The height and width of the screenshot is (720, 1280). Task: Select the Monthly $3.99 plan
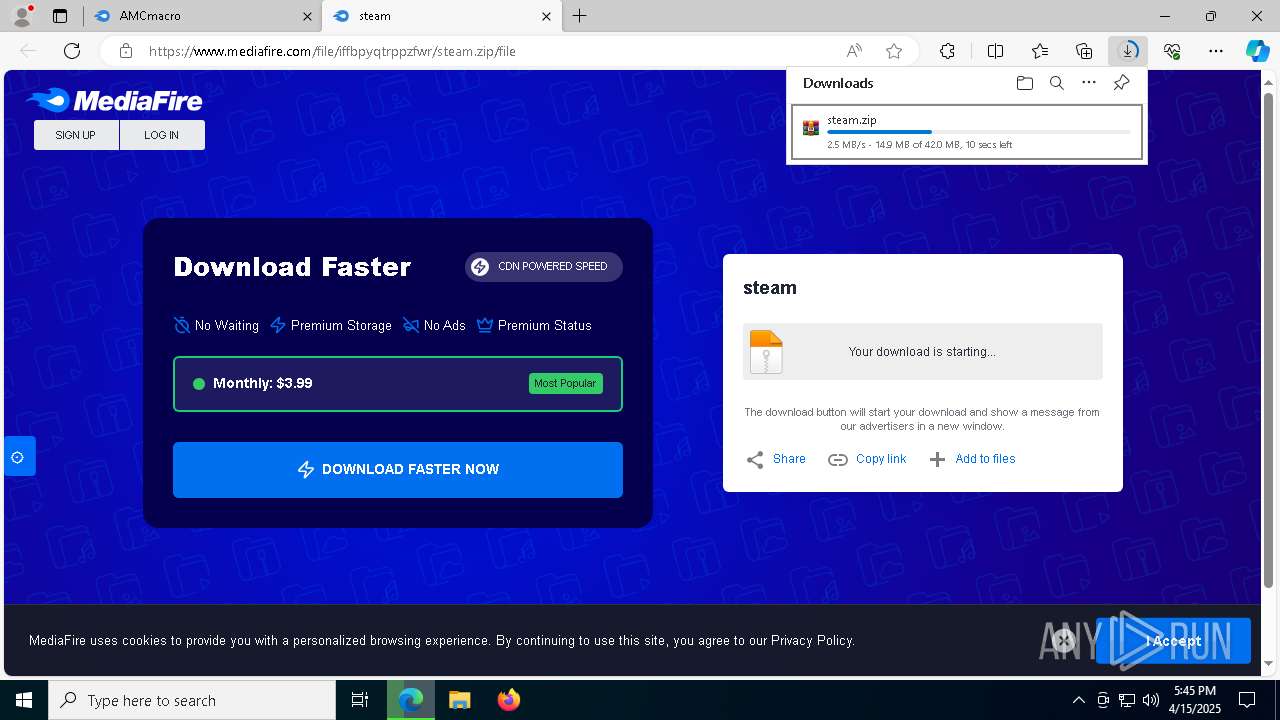[398, 384]
